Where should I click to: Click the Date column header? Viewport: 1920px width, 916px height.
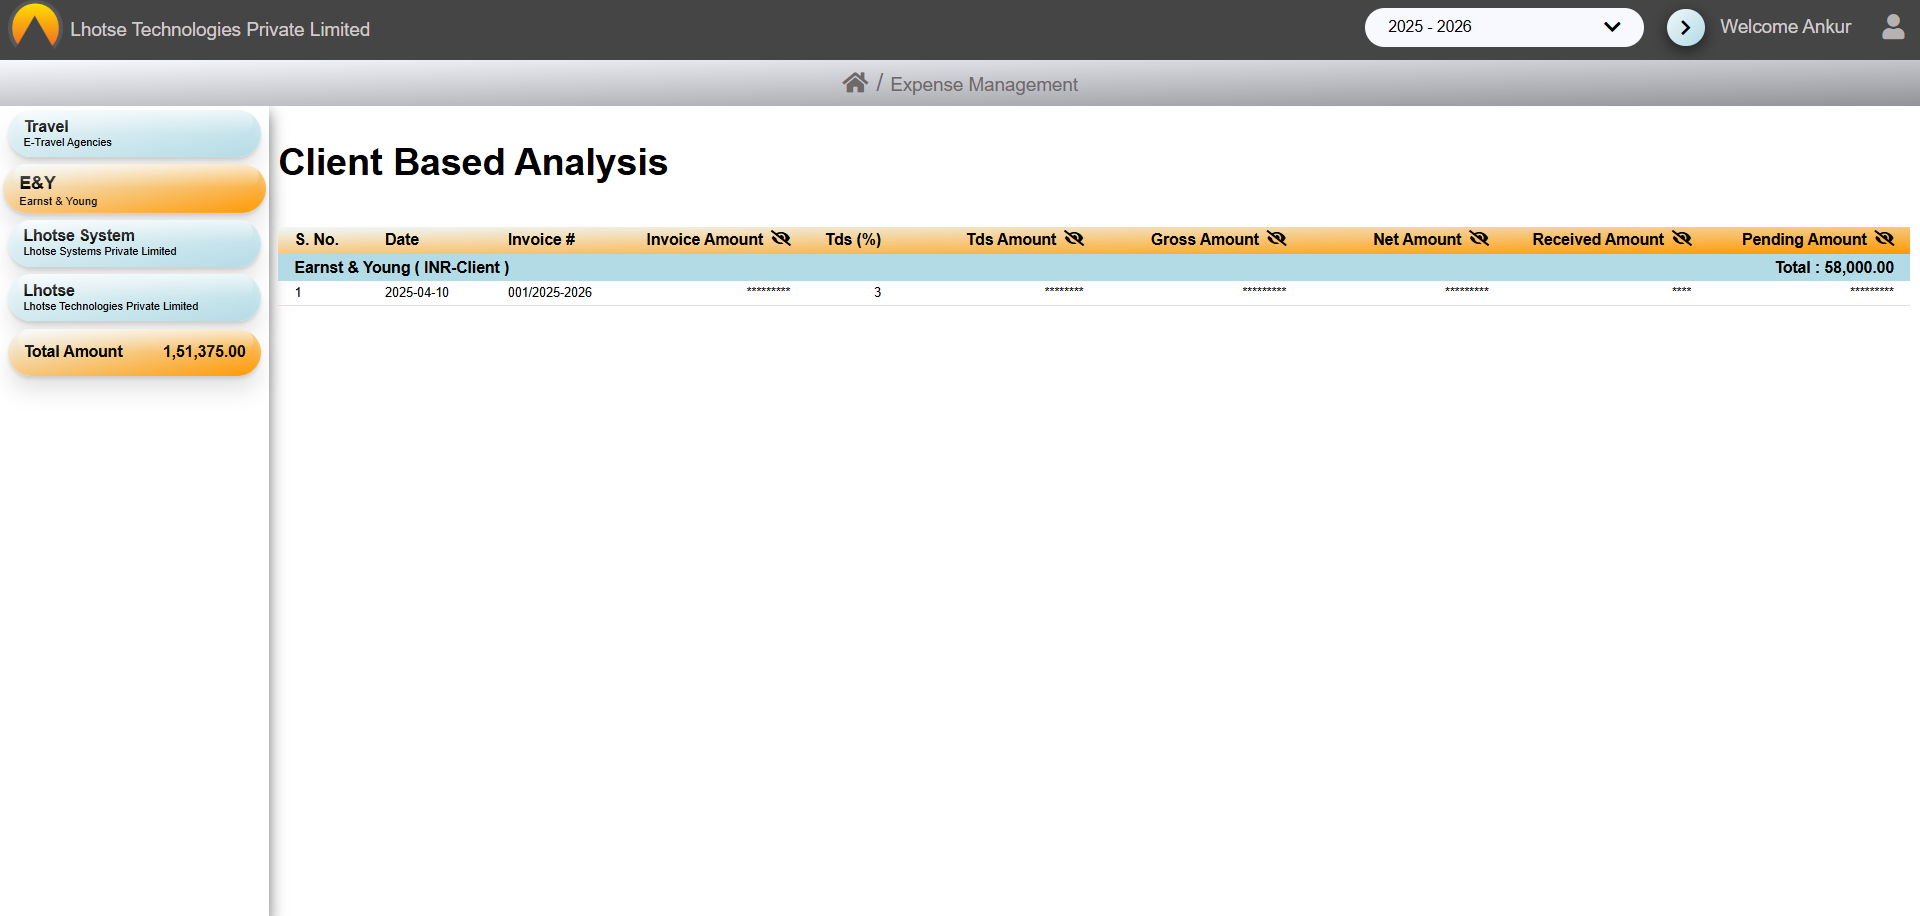click(402, 240)
